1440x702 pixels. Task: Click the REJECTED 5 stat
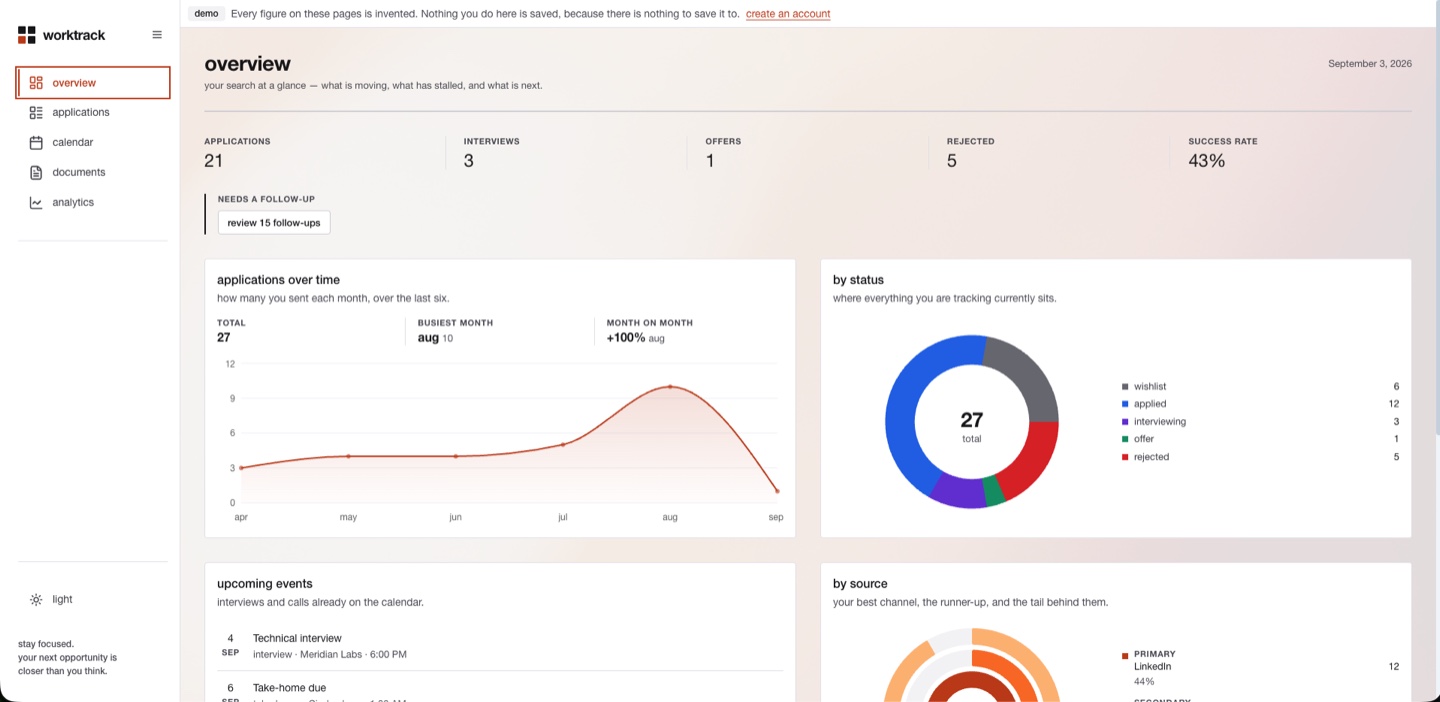coord(970,152)
